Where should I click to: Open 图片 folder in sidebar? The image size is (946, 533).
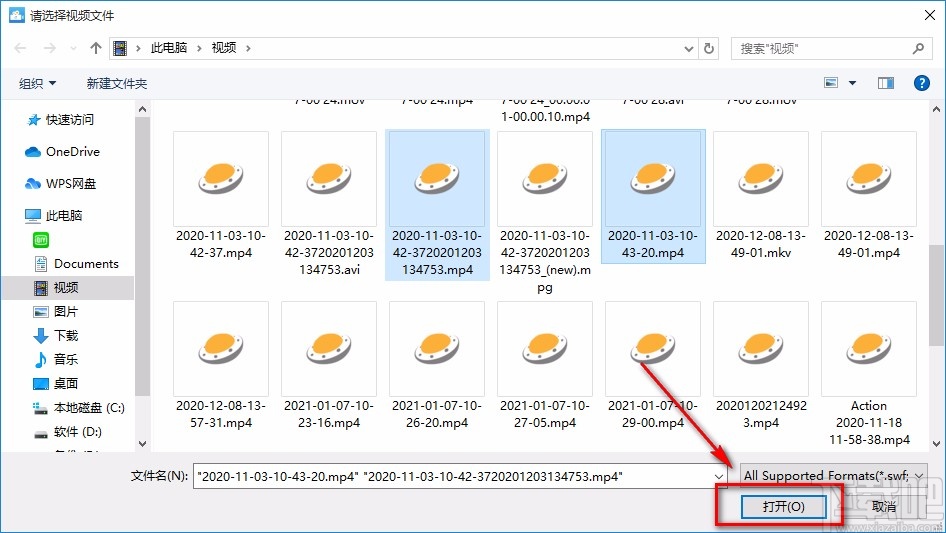pos(56,311)
